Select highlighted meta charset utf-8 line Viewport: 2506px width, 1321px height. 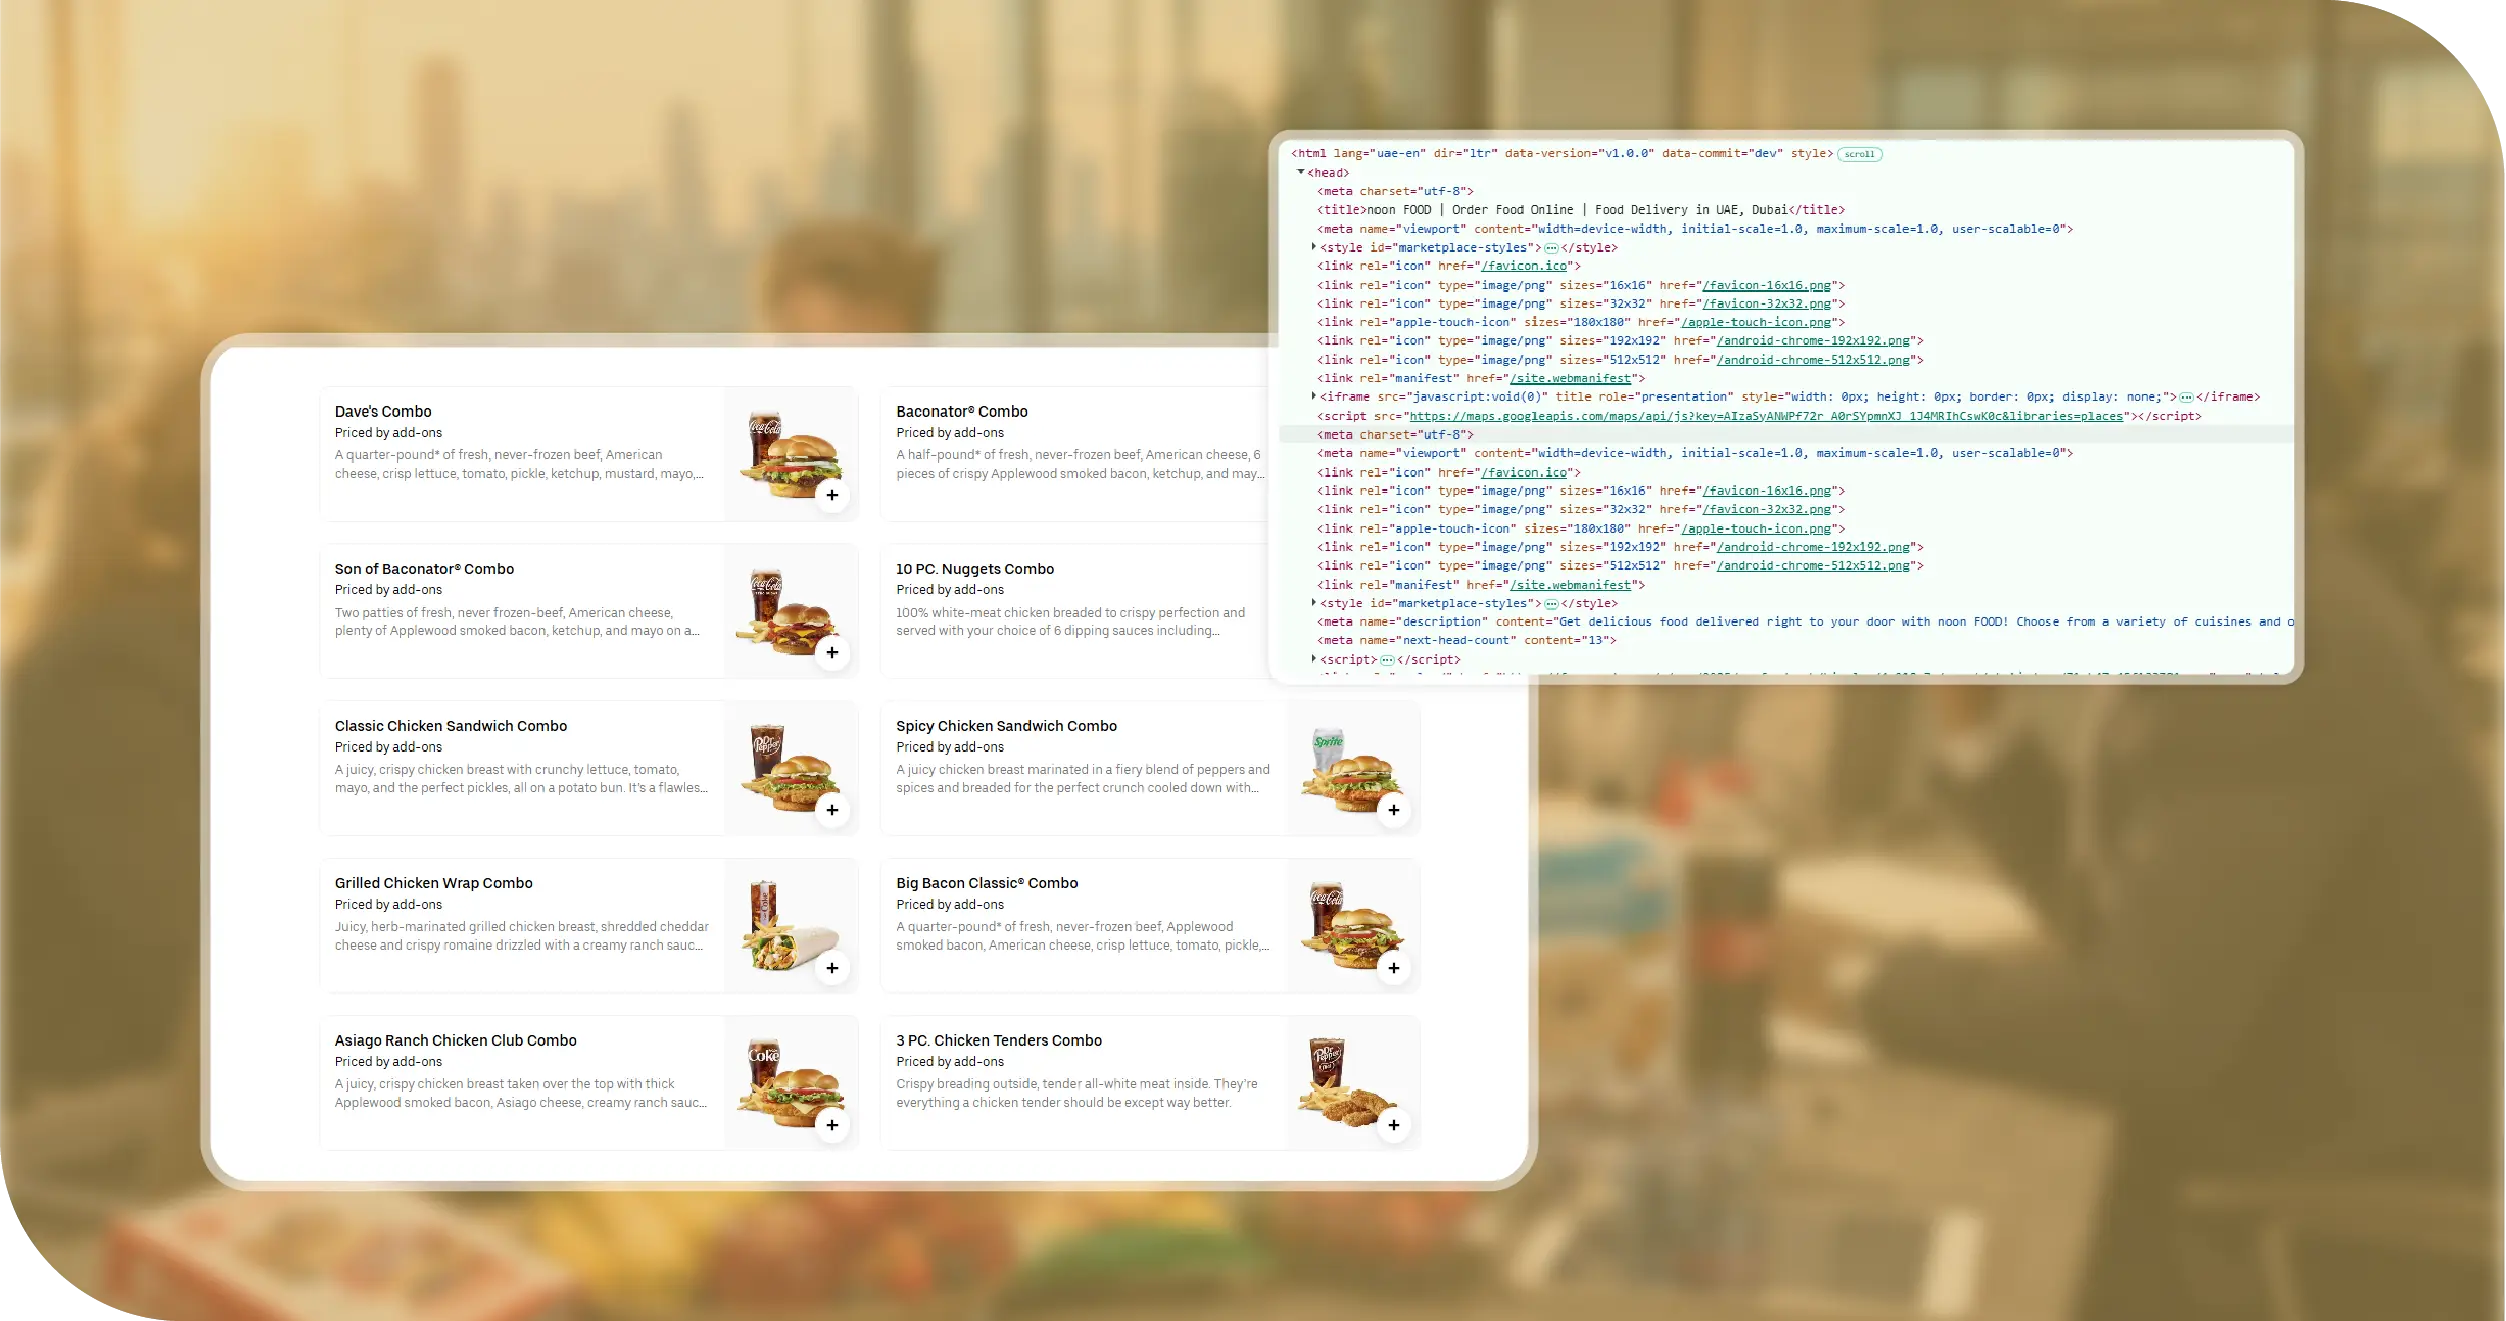tap(1394, 435)
